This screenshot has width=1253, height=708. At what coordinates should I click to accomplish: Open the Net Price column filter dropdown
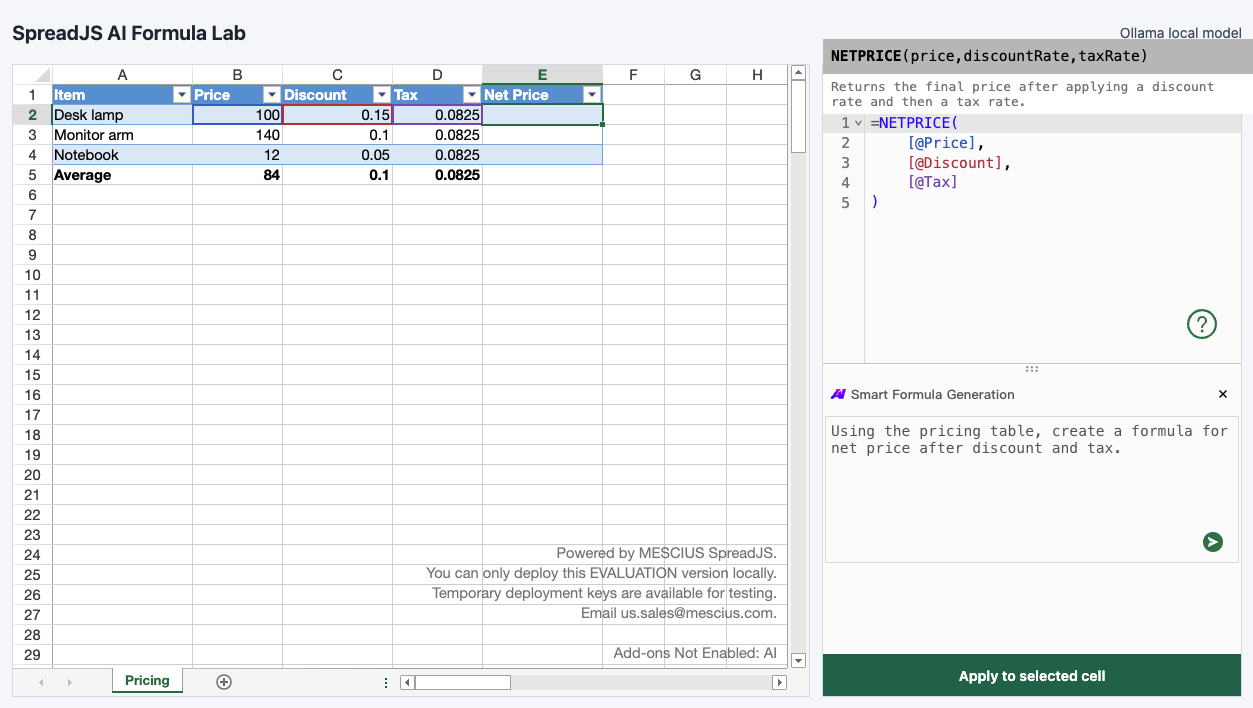tap(591, 95)
